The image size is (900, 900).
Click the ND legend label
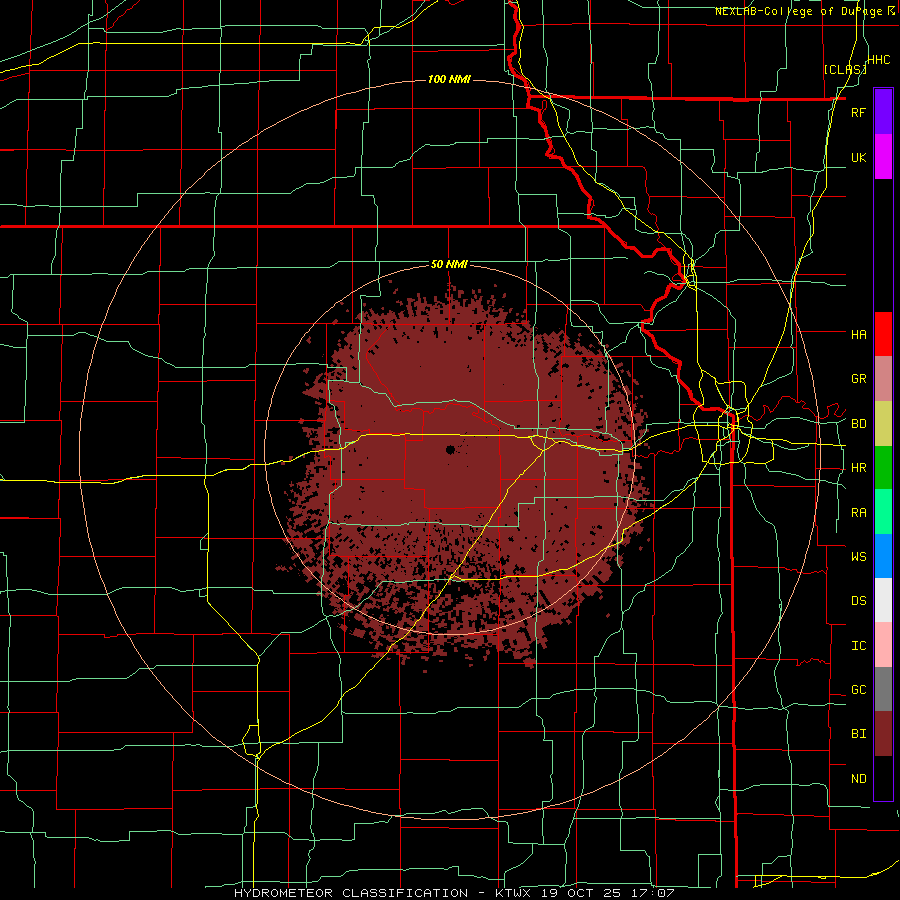tap(858, 779)
